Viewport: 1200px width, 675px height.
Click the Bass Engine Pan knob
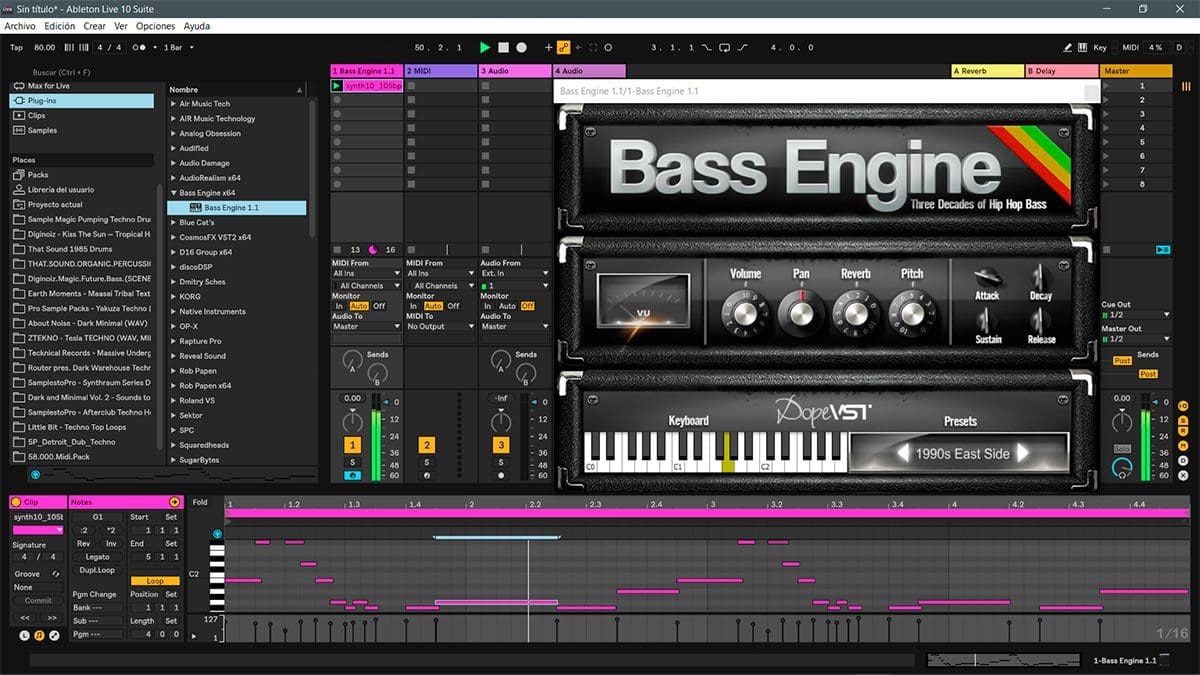[800, 313]
